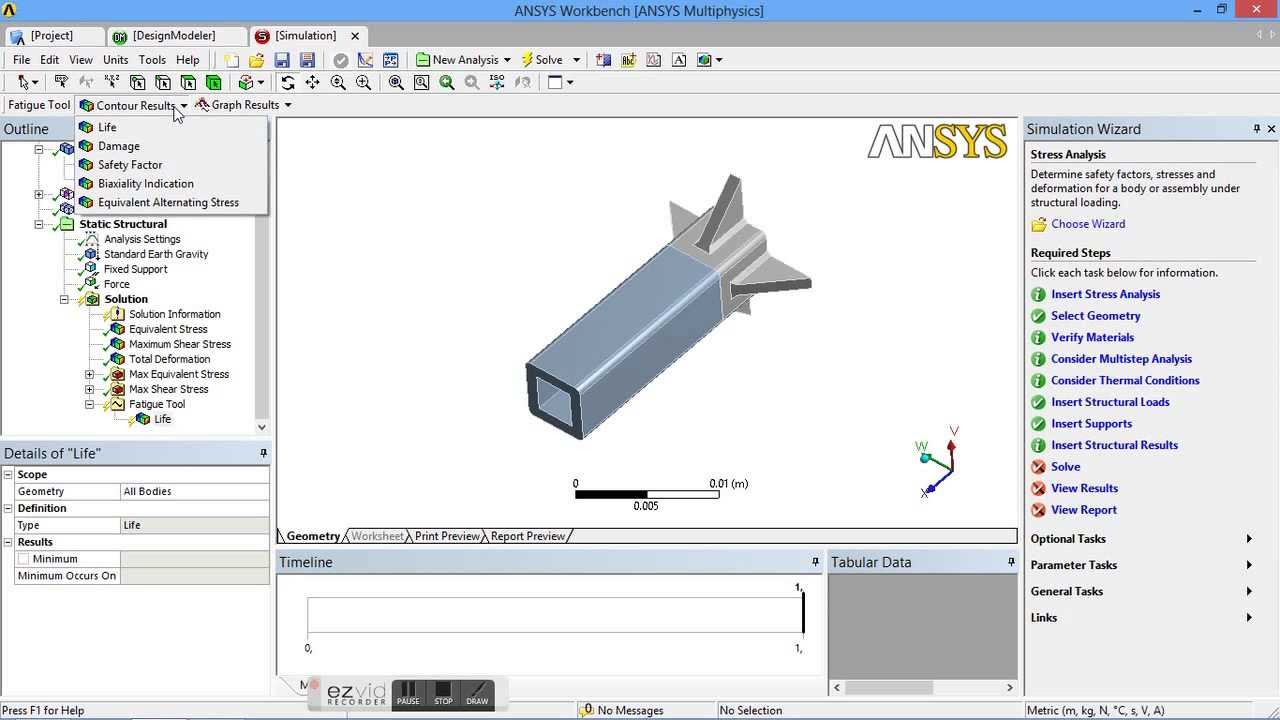Click the Insert Supports link
1280x720 pixels.
[1091, 424]
